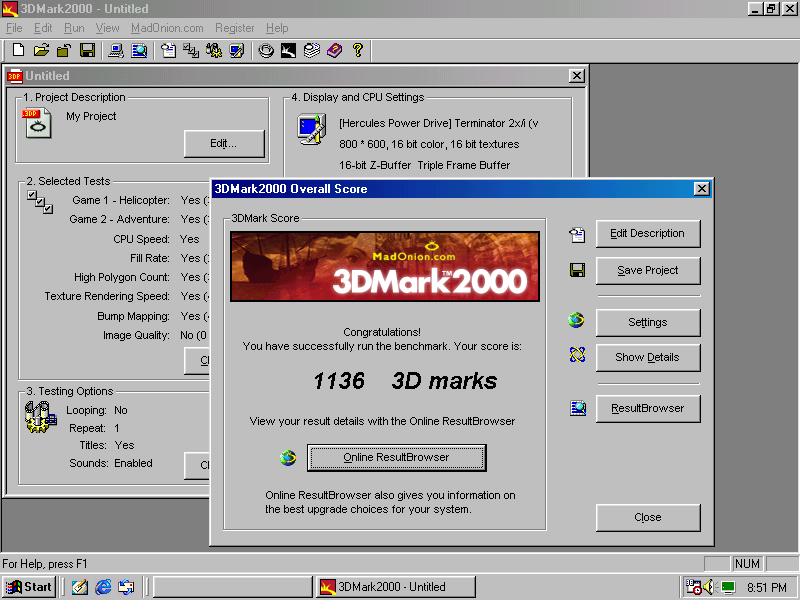Click the floppy icon beside Save Project
The width and height of the screenshot is (800, 600).
(577, 270)
